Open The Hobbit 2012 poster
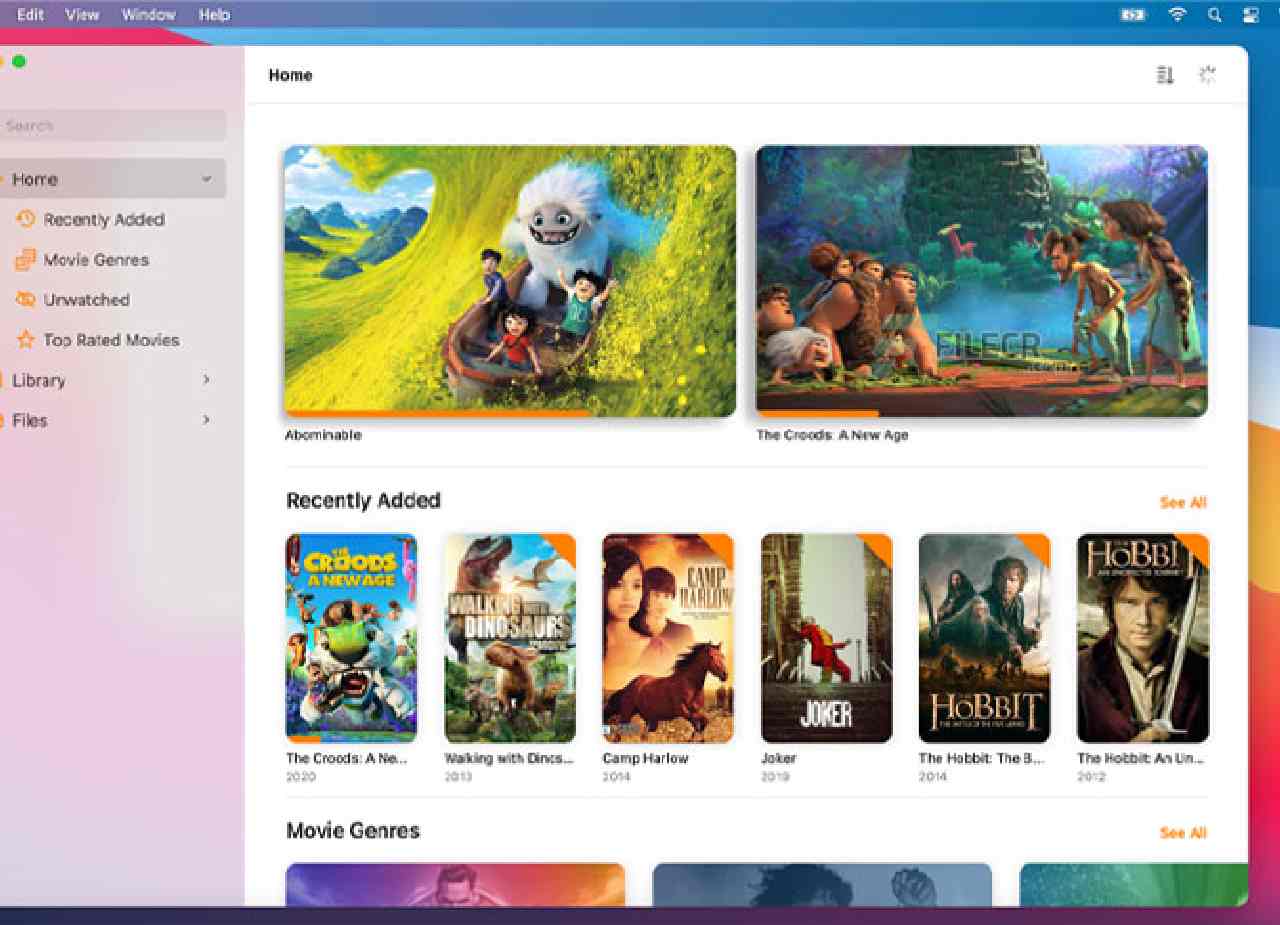Viewport: 1280px width, 925px height. (x=1143, y=638)
